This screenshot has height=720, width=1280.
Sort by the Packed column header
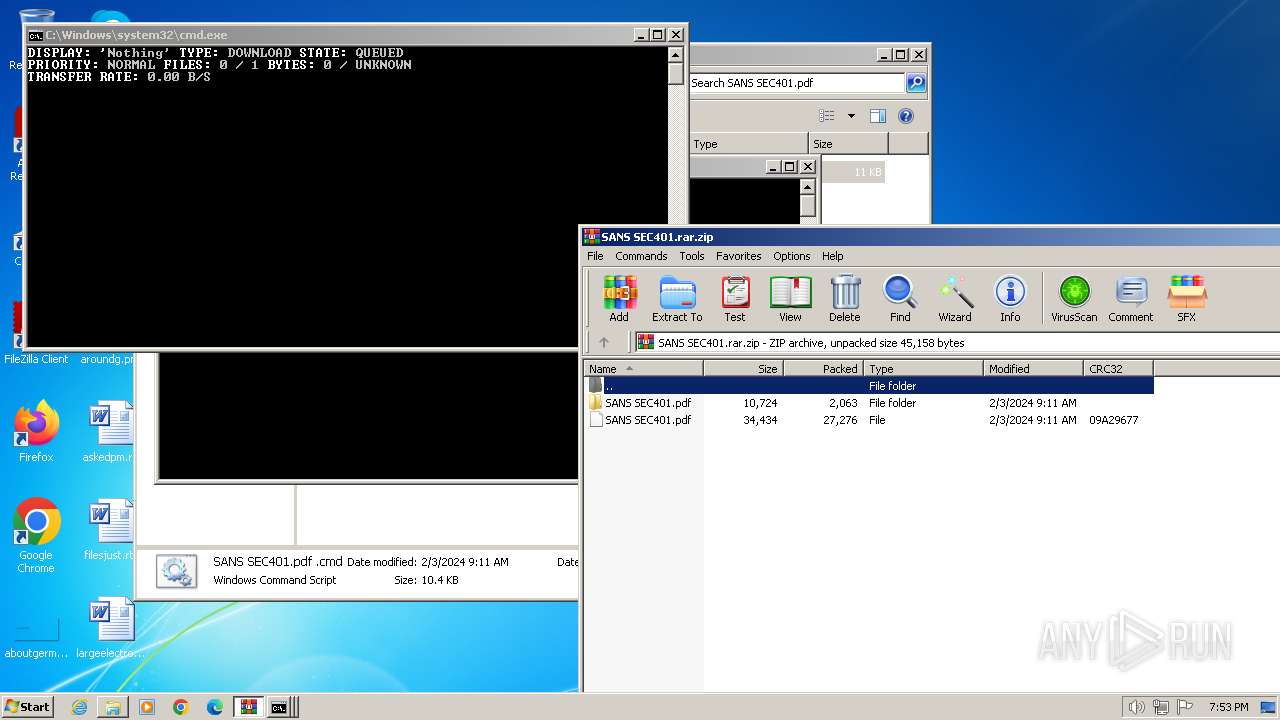click(824, 369)
